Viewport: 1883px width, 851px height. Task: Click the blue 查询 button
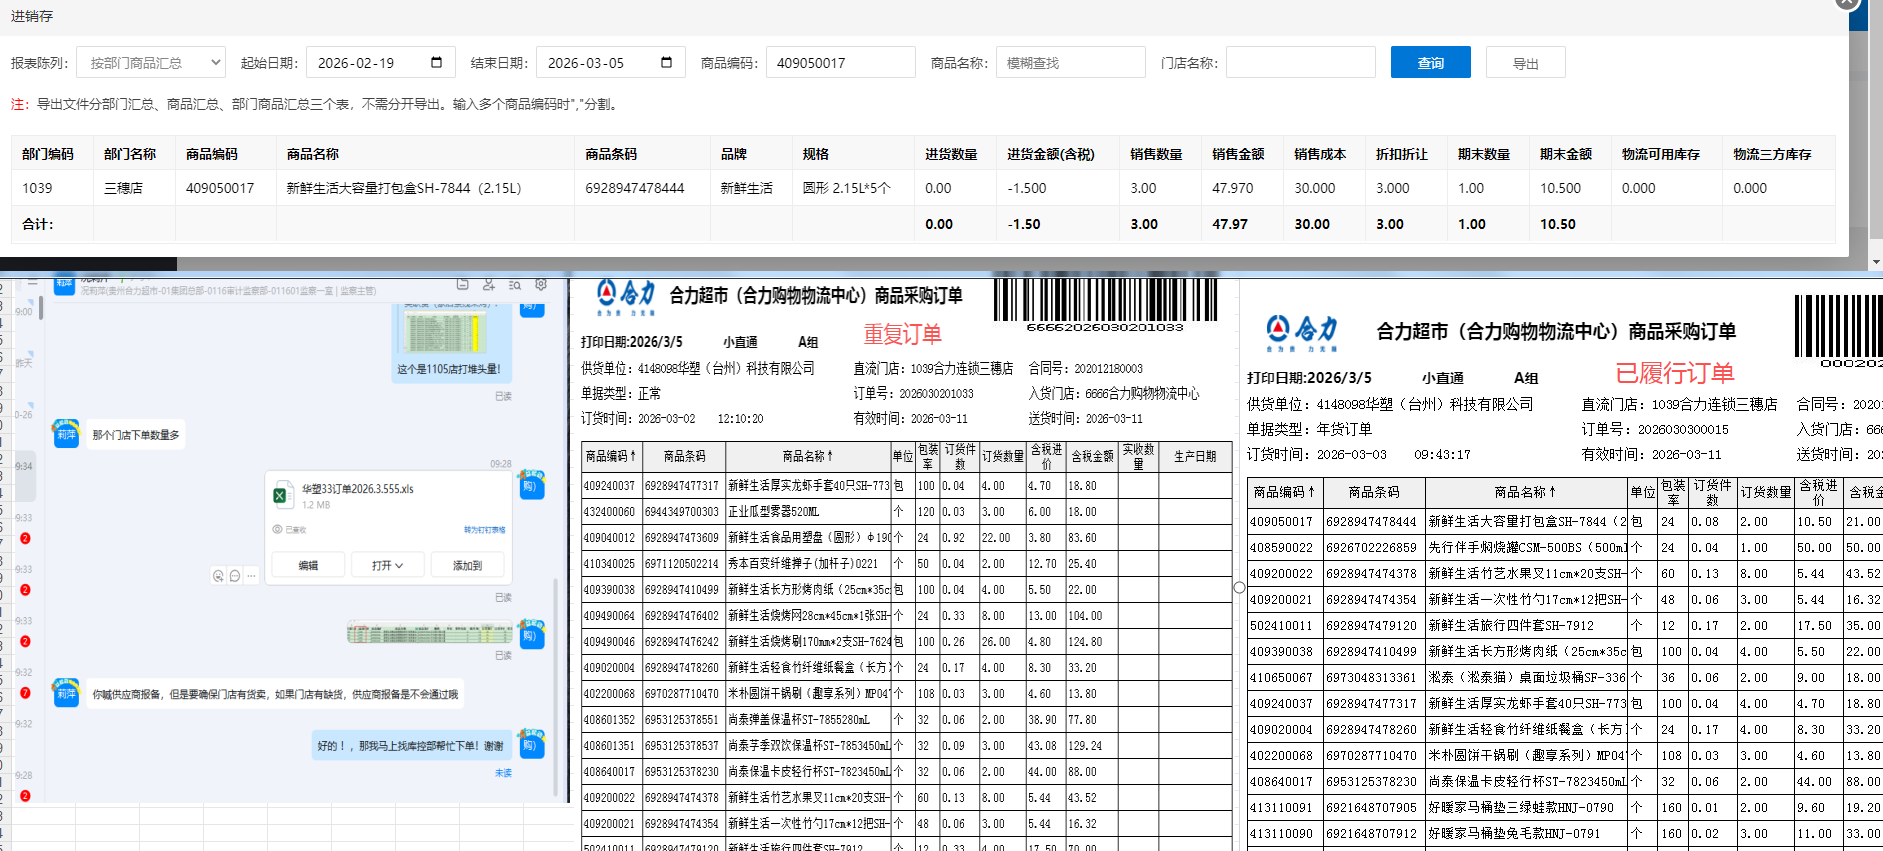click(x=1430, y=63)
